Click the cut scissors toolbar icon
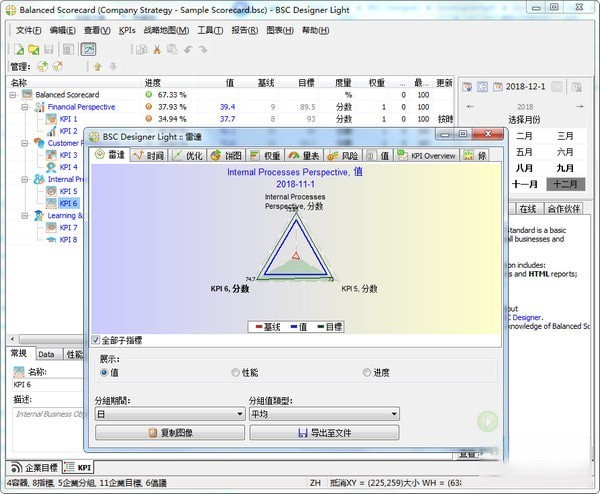The width and height of the screenshot is (600, 494). [157, 49]
